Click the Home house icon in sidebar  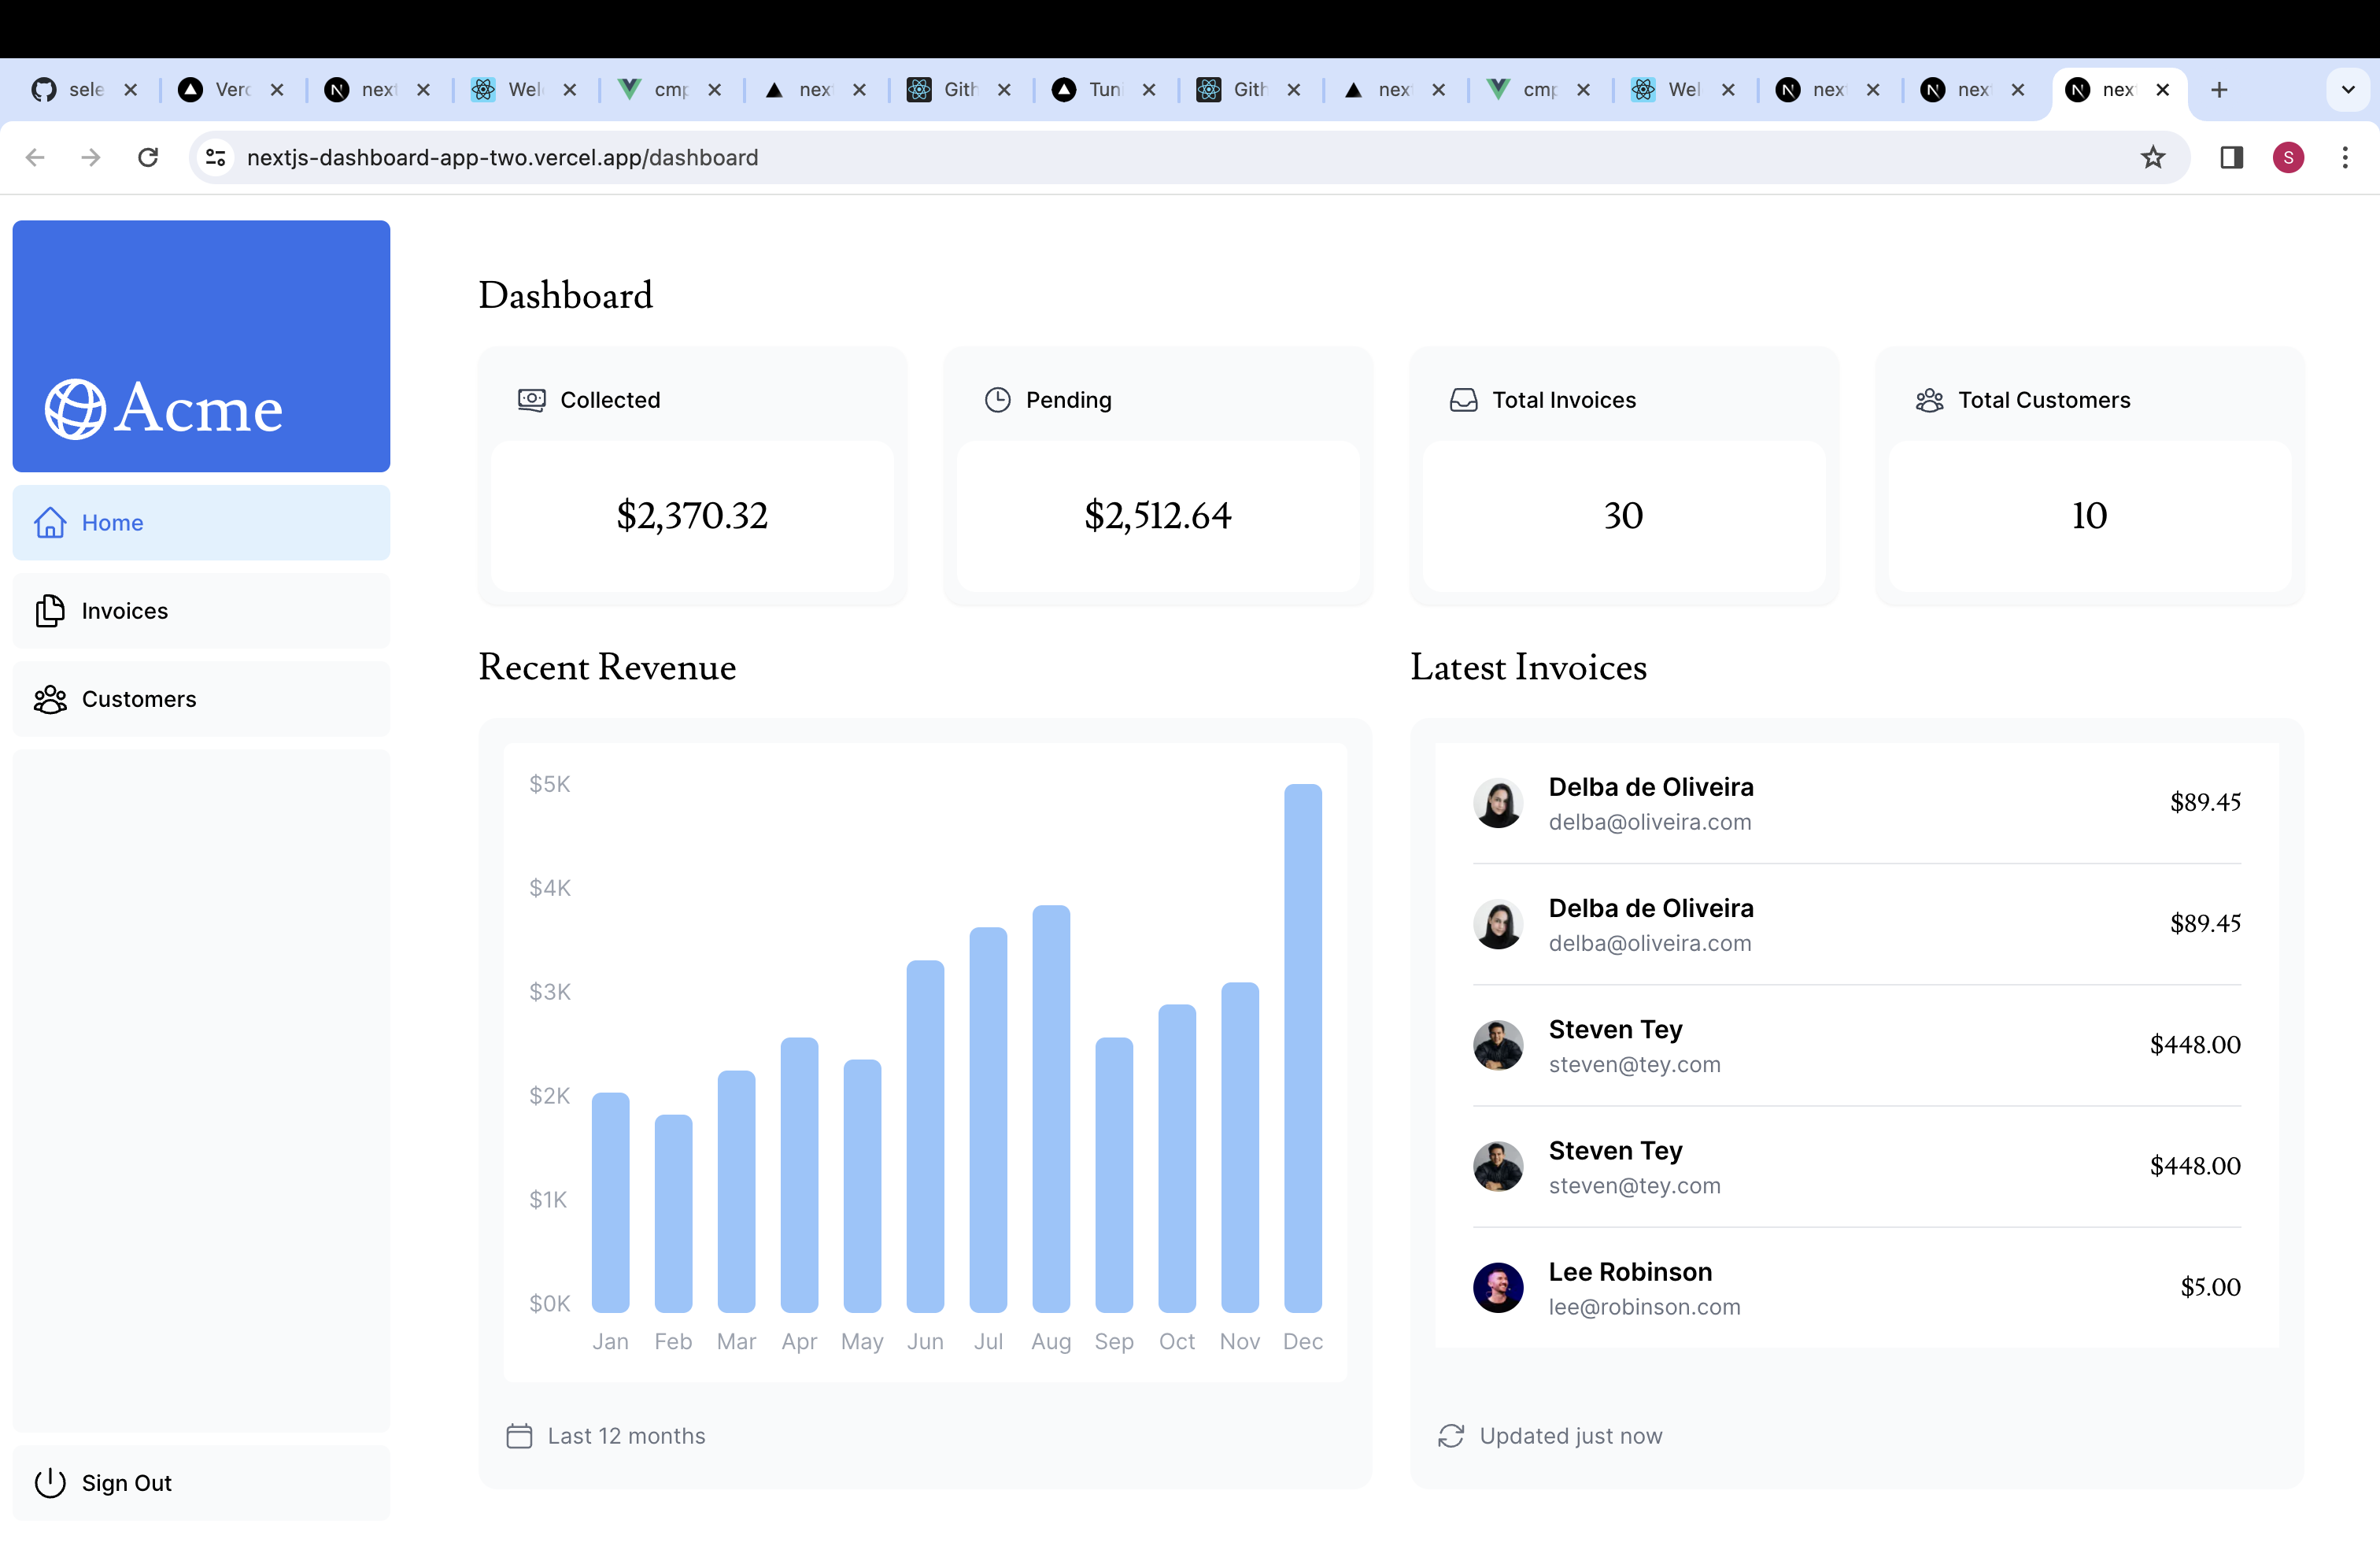click(50, 522)
